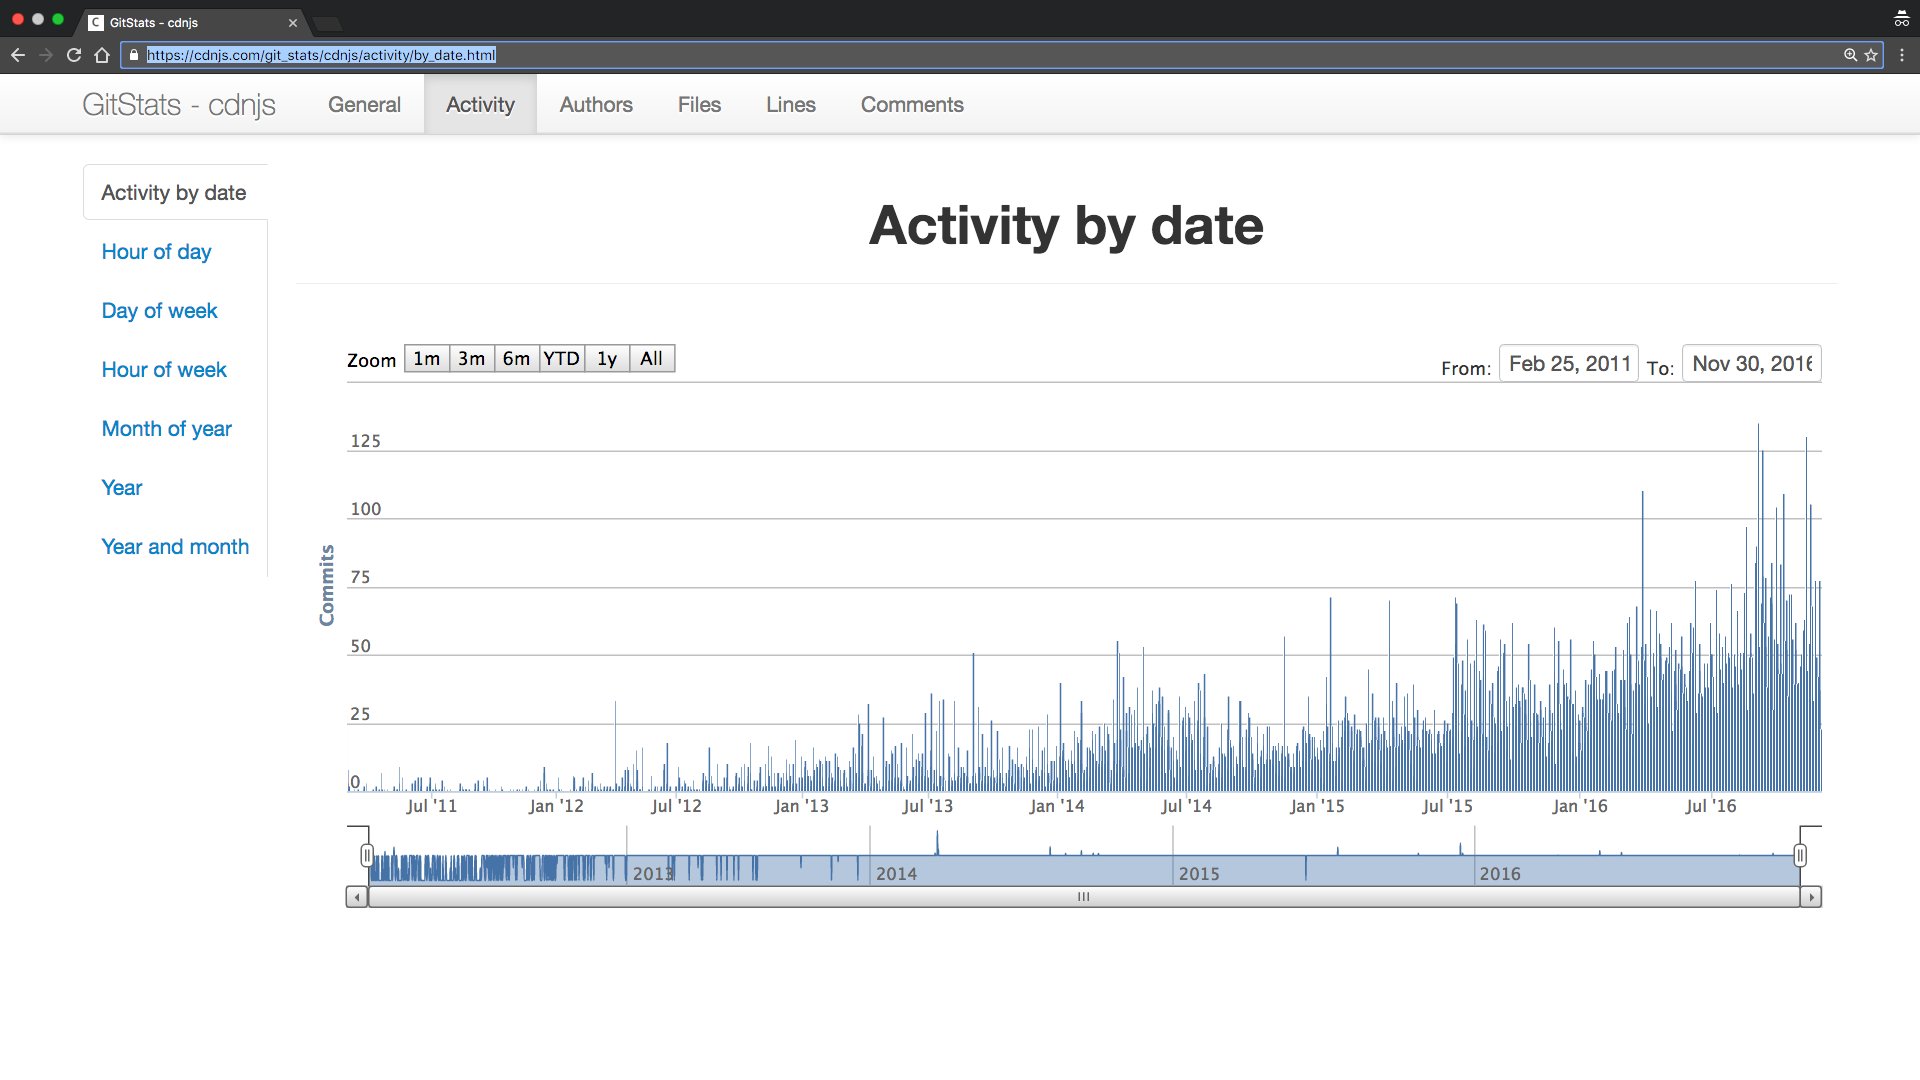Click the Jul '15 axis label
Image resolution: width=1920 pixels, height=1080 pixels.
pyautogui.click(x=1447, y=806)
